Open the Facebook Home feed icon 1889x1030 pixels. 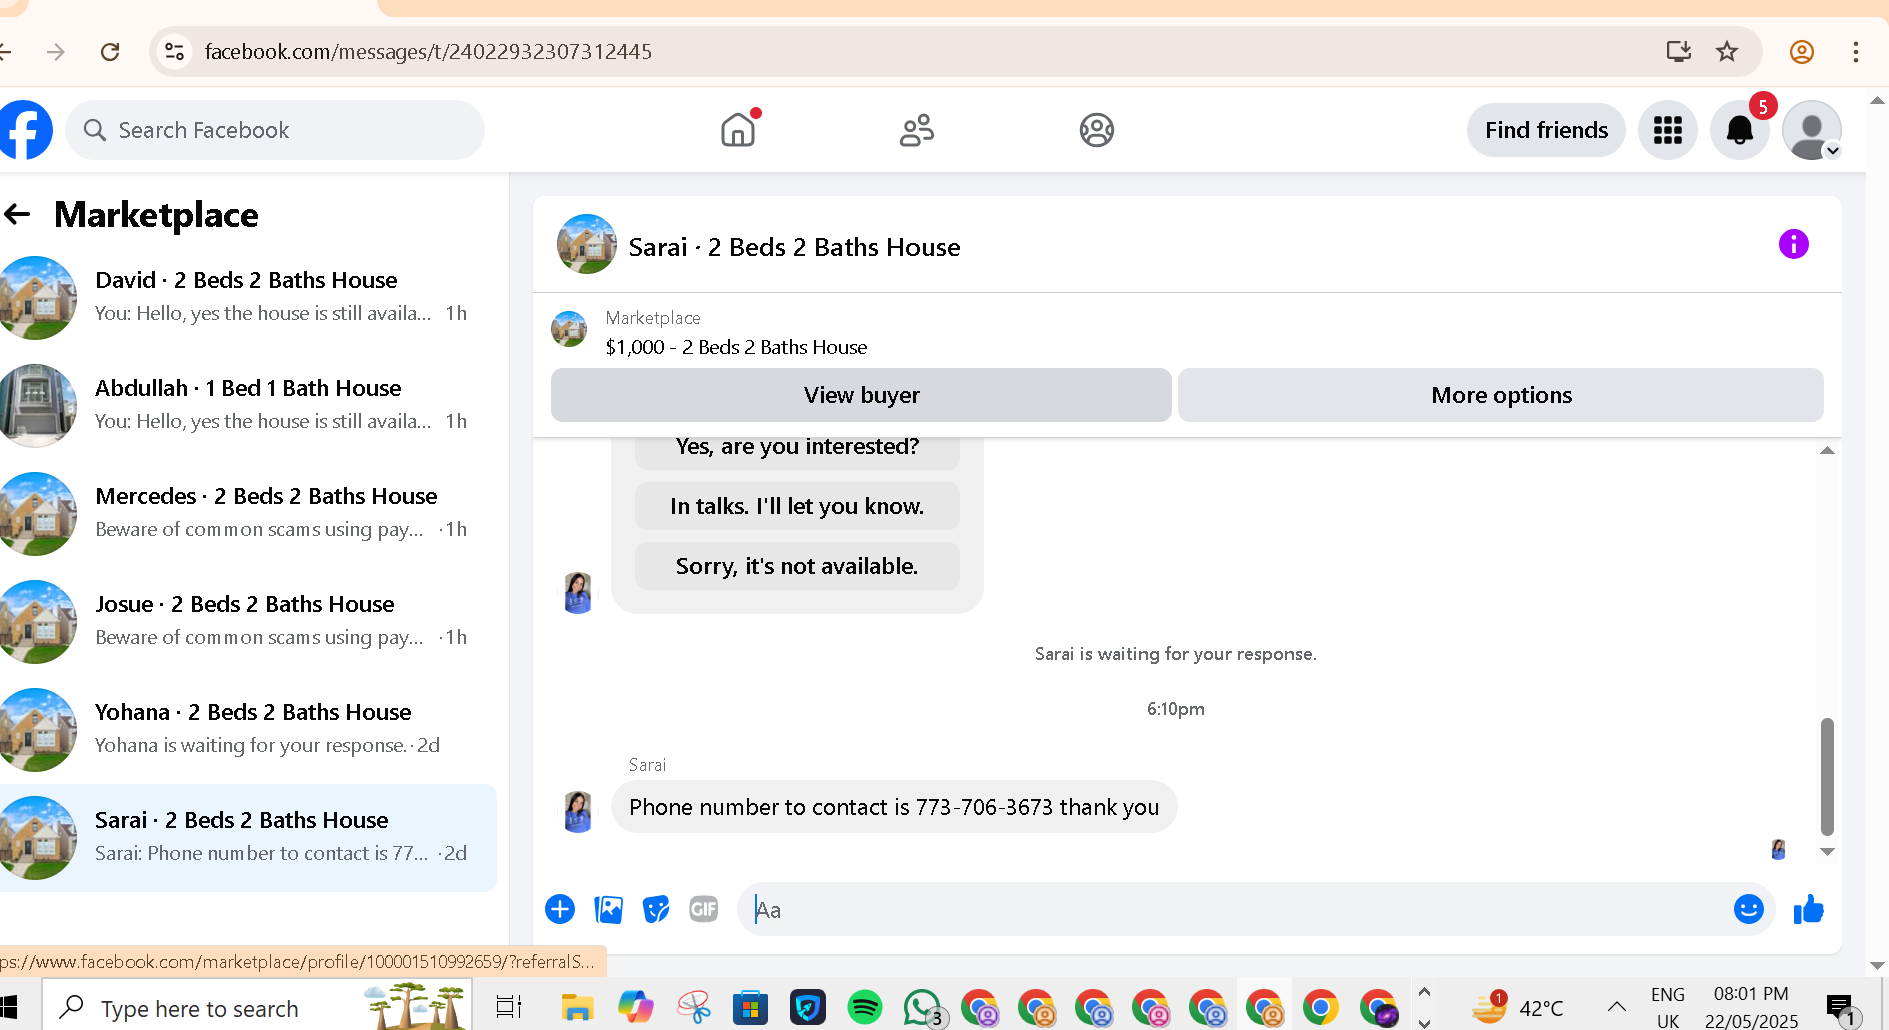[x=738, y=130]
